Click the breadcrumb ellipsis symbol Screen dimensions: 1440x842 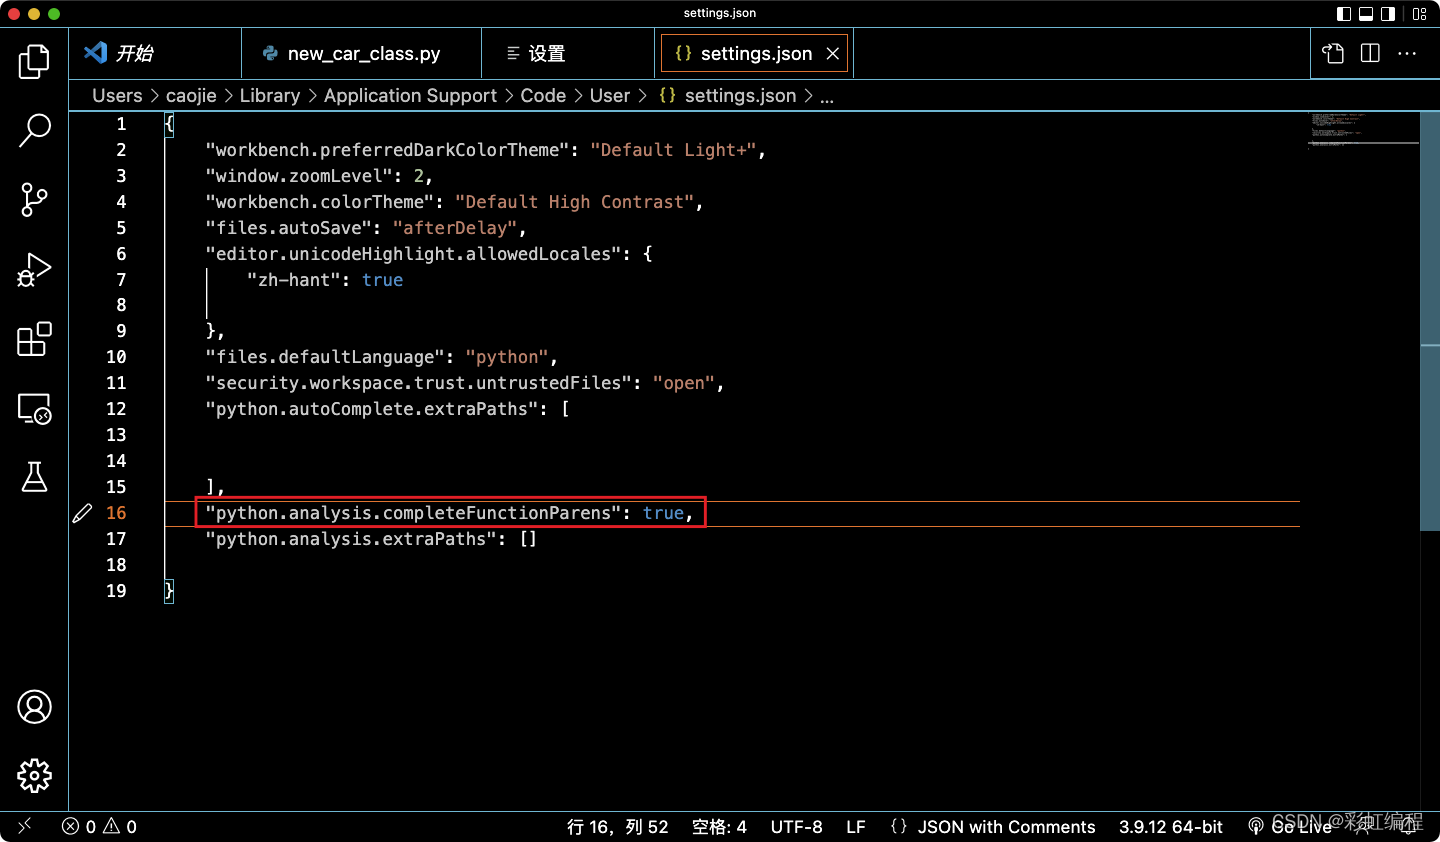tap(827, 97)
